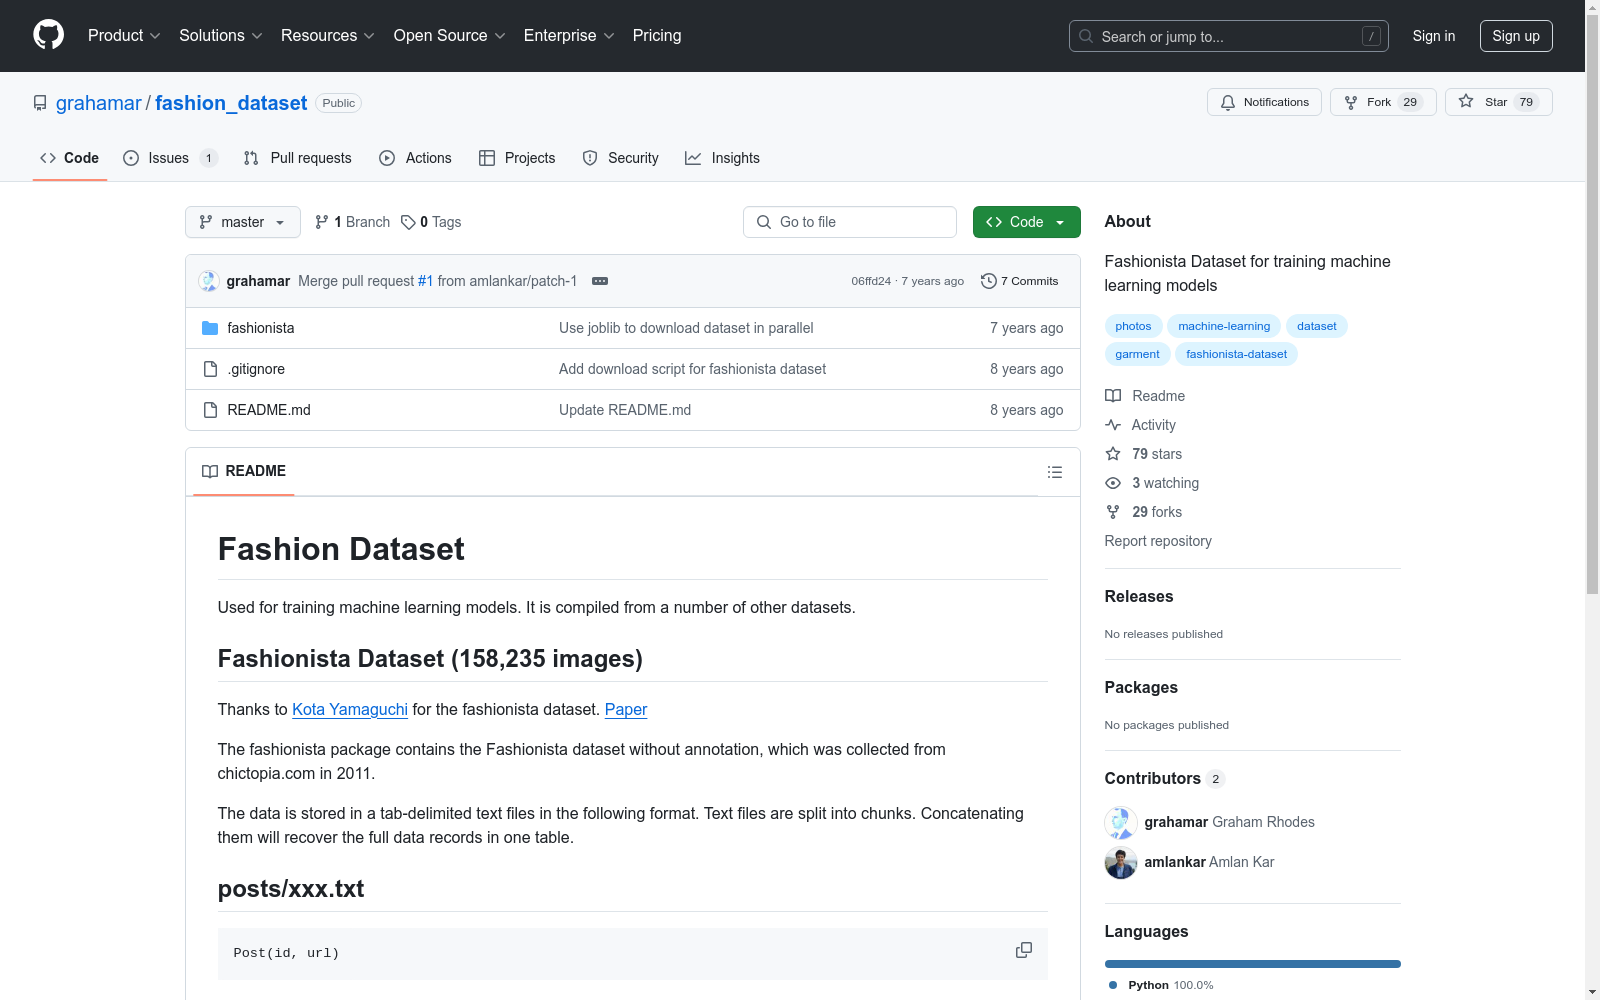
Task: Click the Activity pulse icon
Action: [x=1113, y=425]
